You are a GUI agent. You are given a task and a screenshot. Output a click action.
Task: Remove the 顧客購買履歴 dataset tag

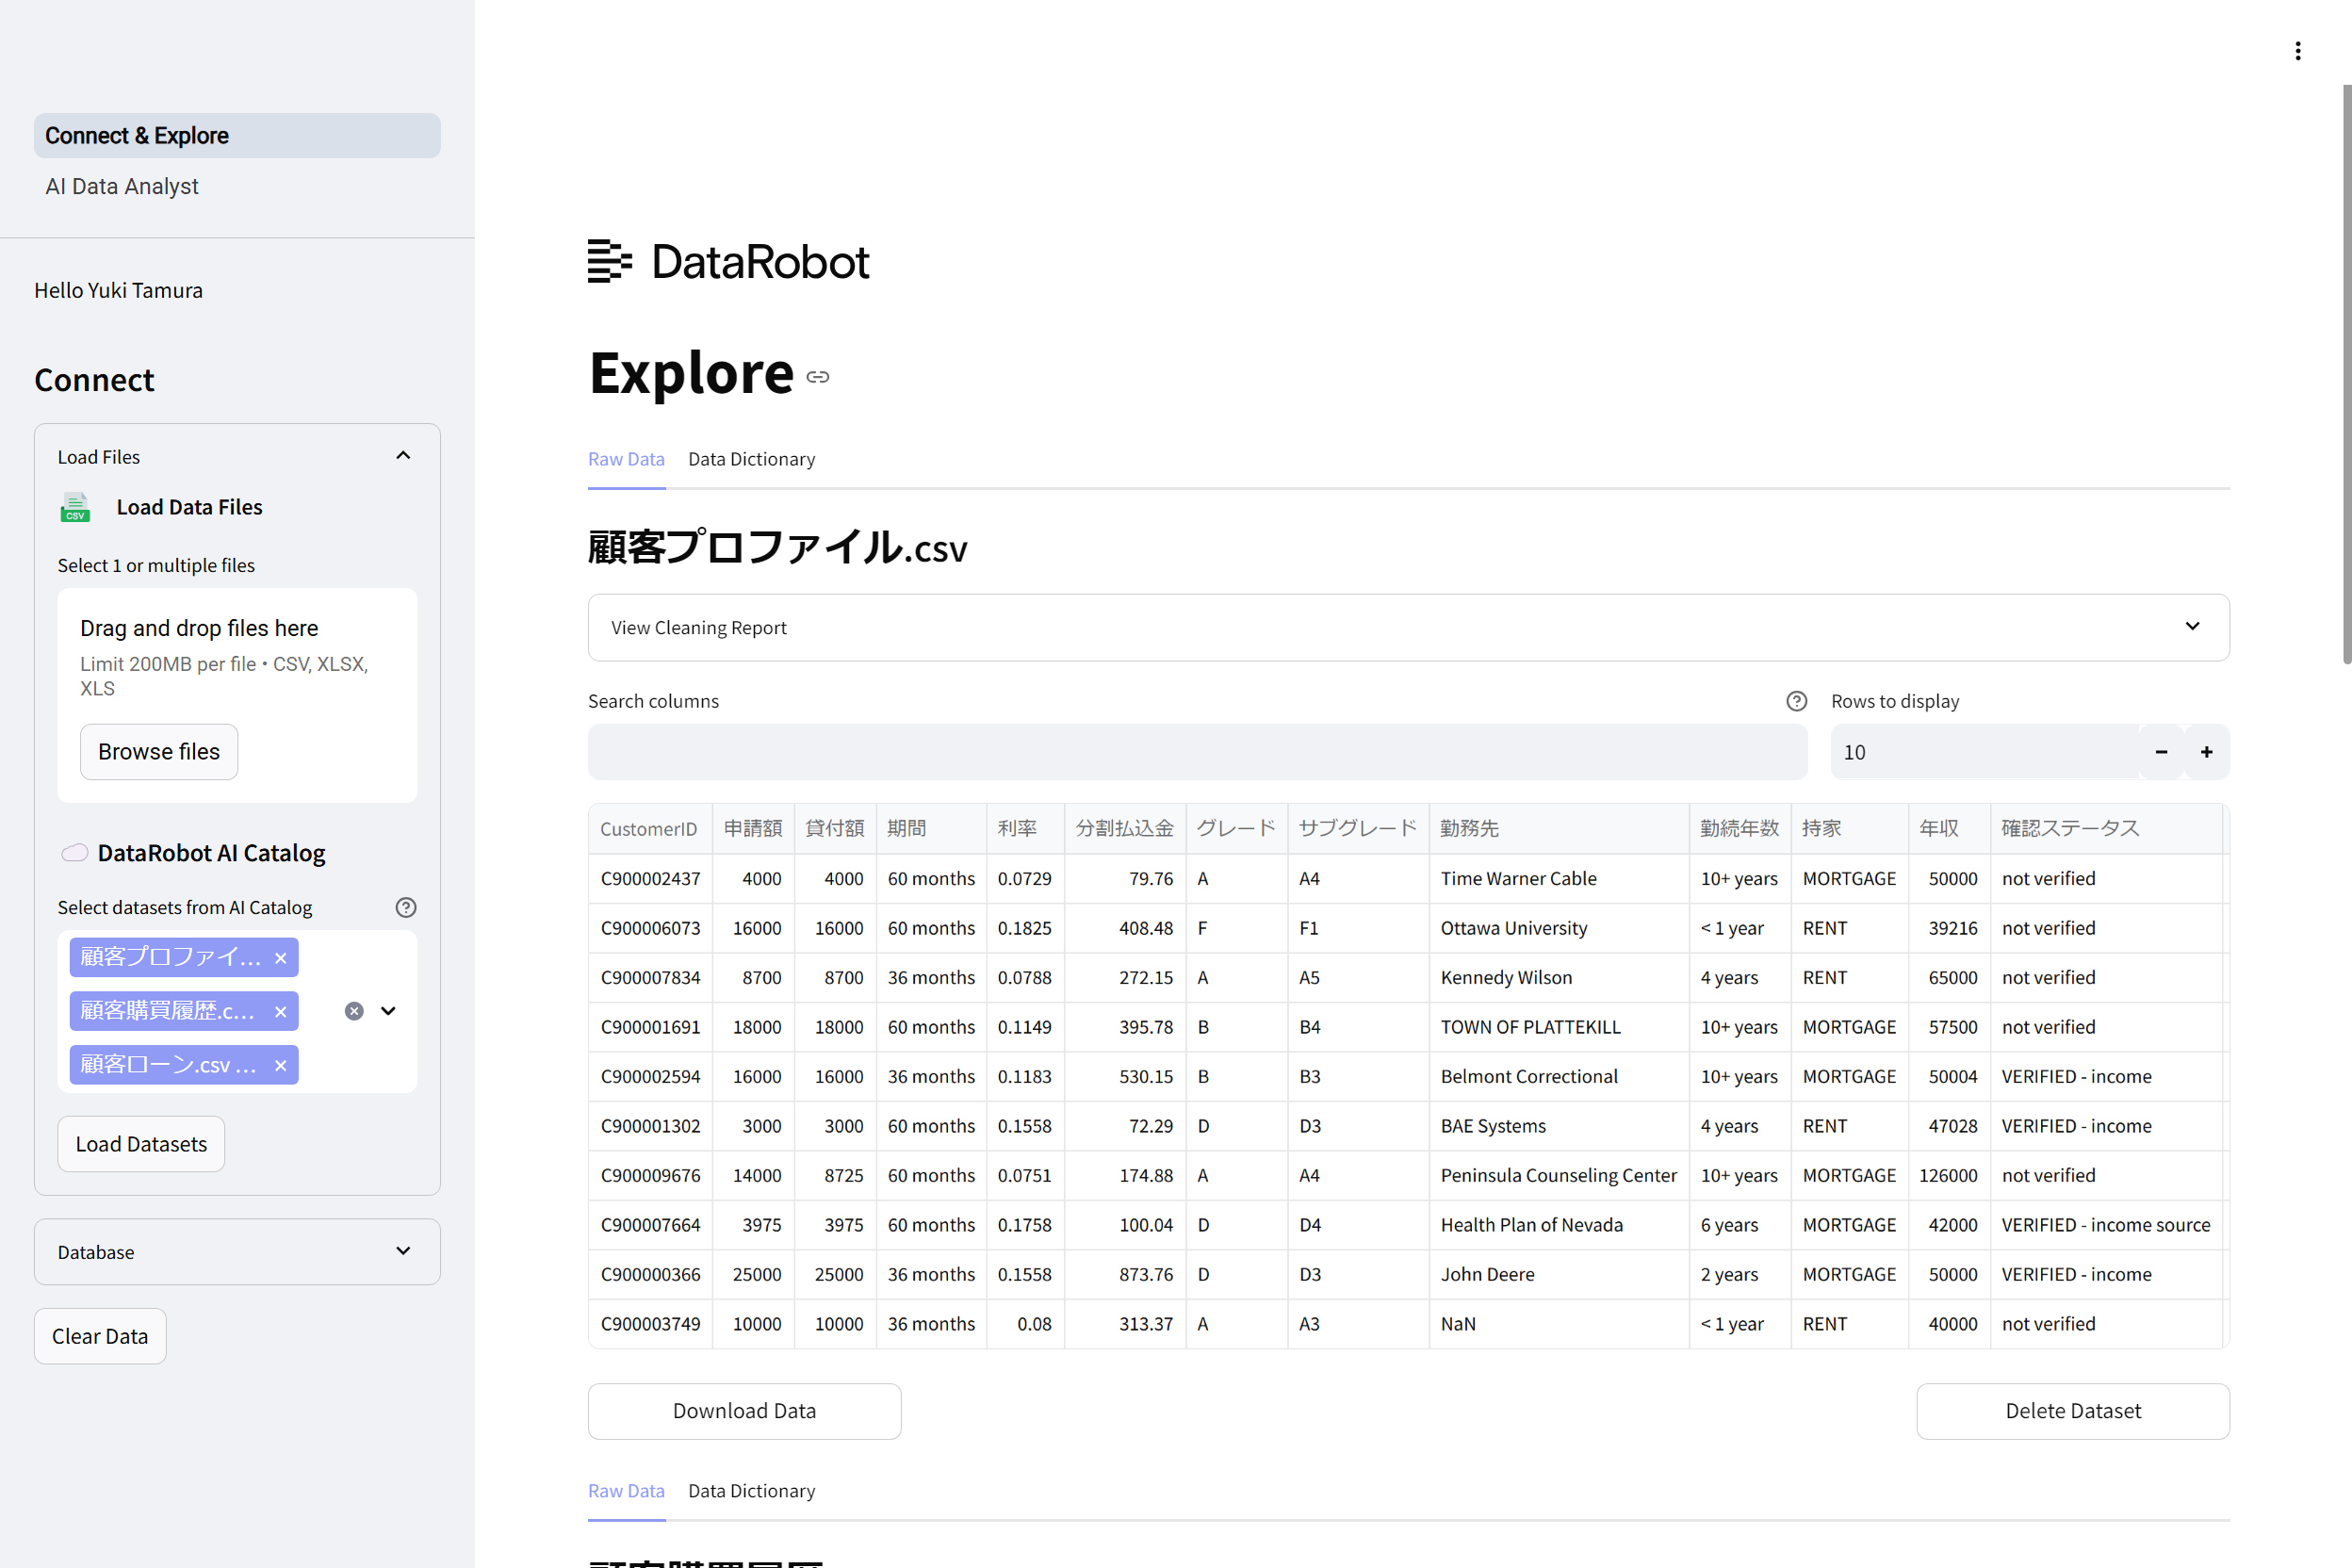281,1012
